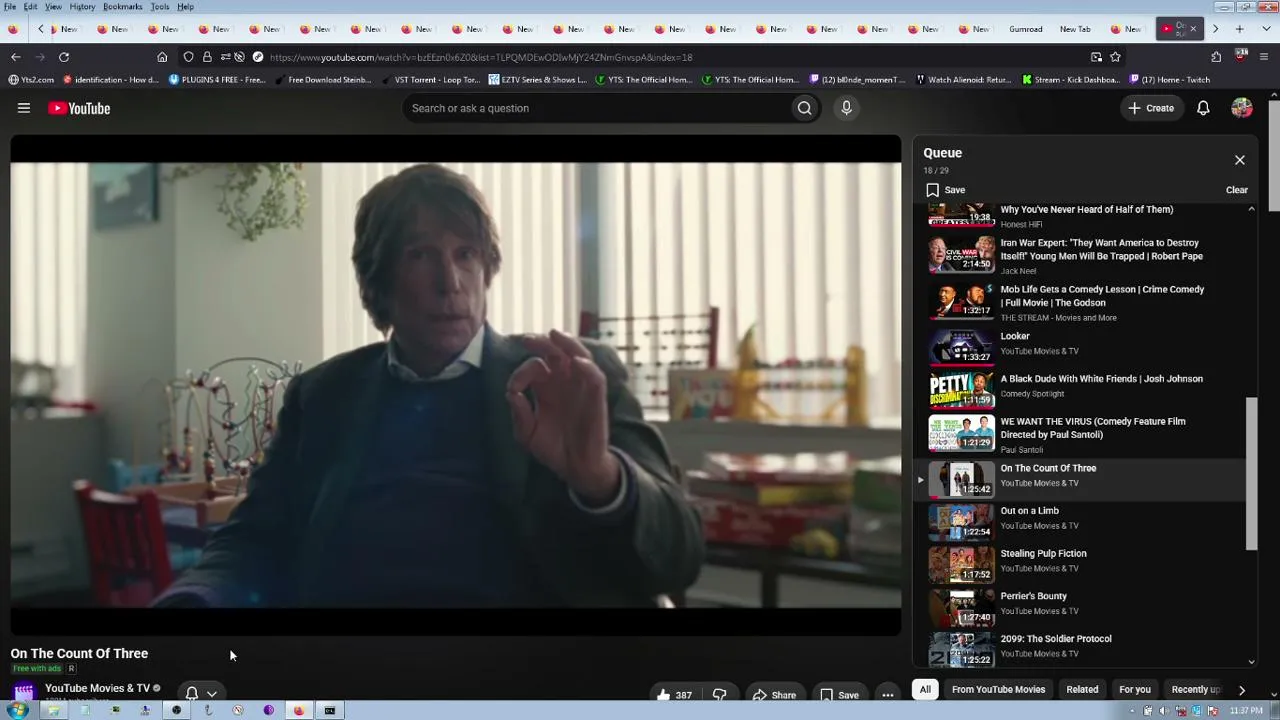Go to YouTube home via the logo

tap(79, 108)
